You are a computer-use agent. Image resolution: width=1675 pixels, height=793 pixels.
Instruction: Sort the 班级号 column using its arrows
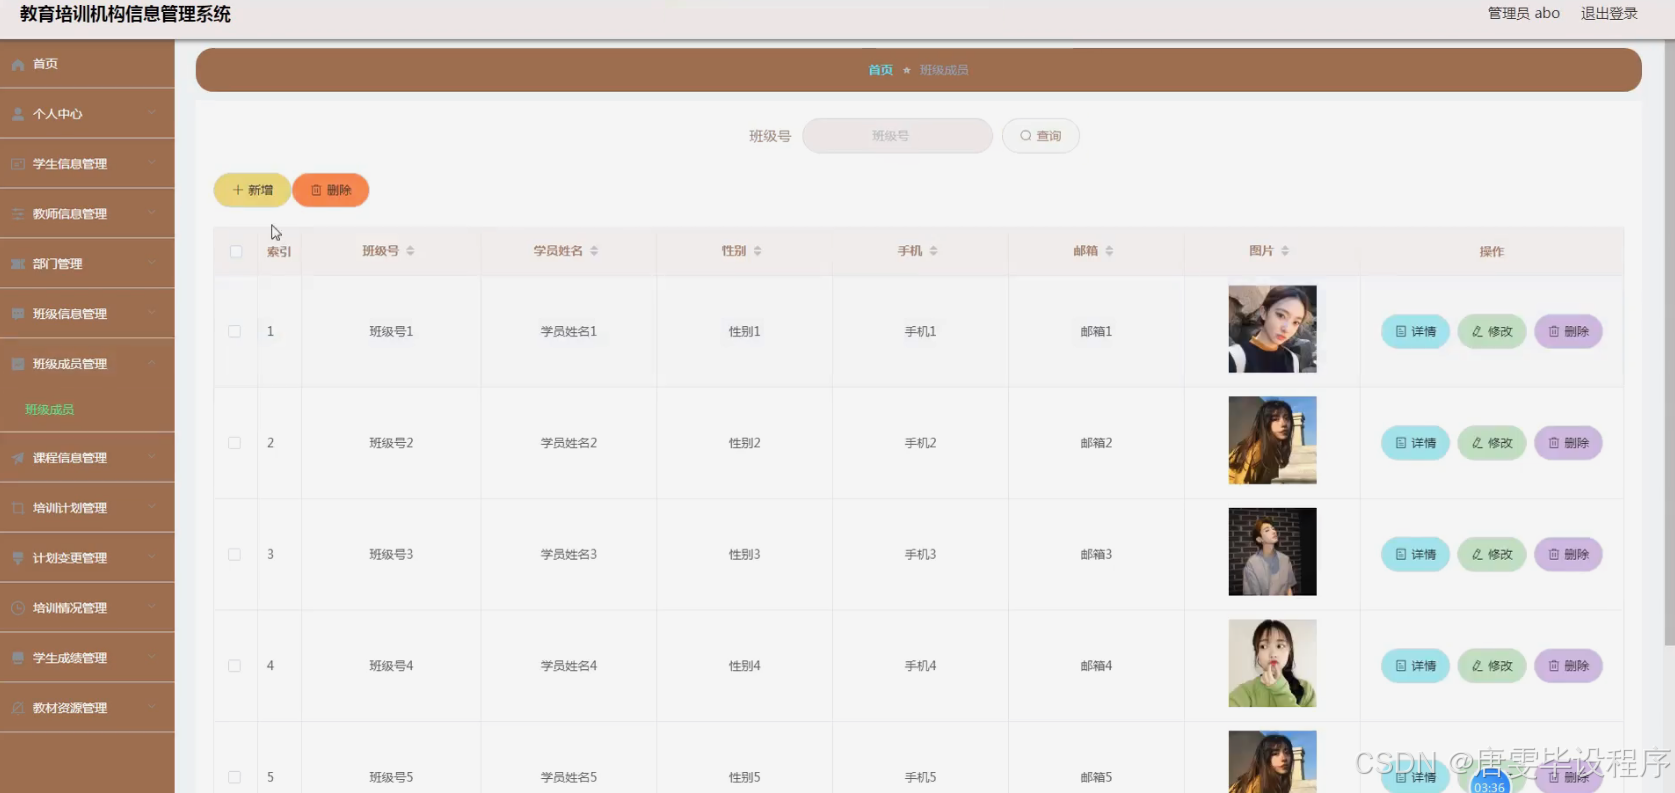point(410,251)
